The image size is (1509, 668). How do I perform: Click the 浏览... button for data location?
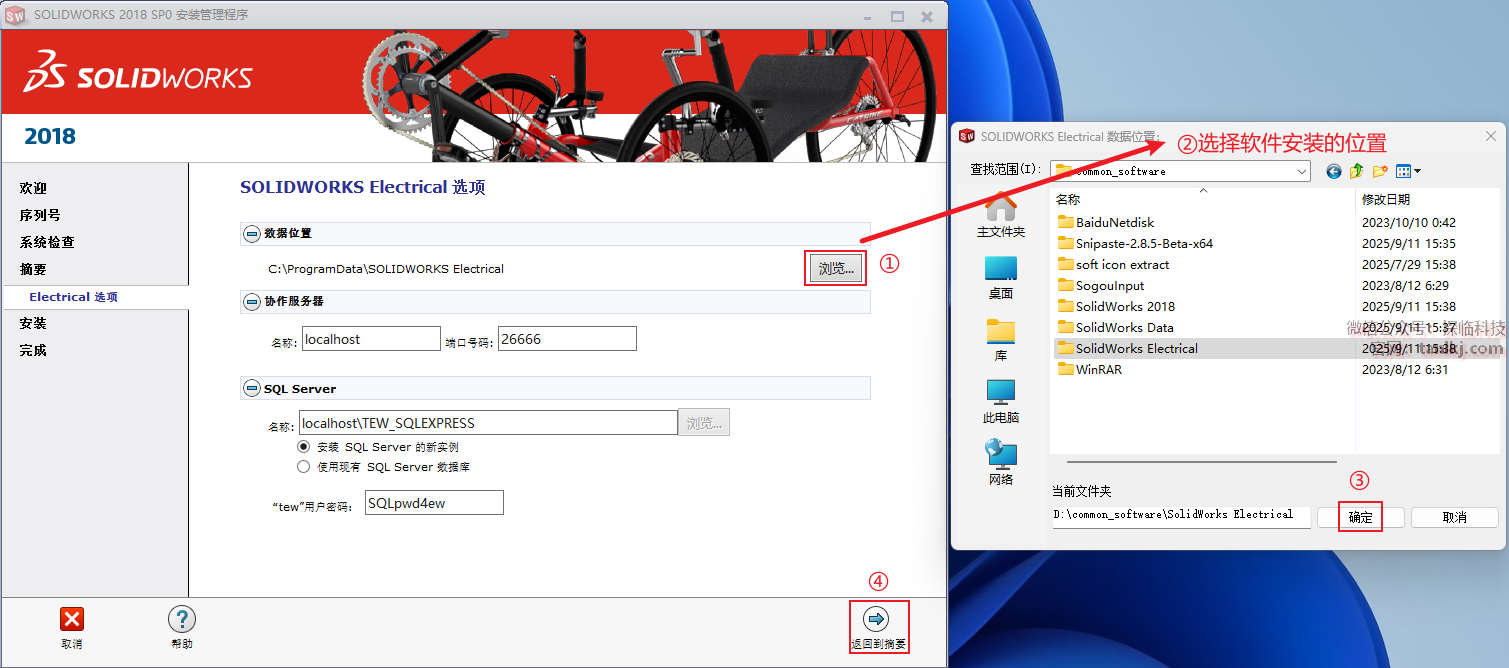(x=836, y=269)
